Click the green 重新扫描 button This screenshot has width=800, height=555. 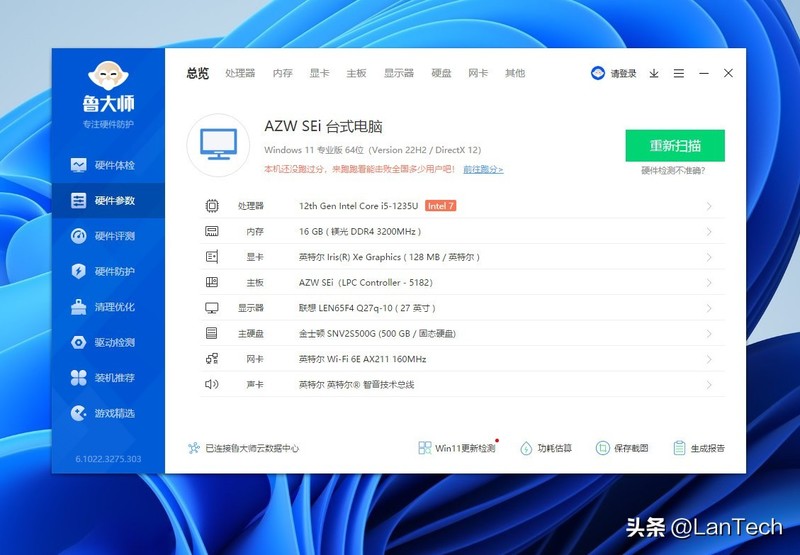pos(675,145)
